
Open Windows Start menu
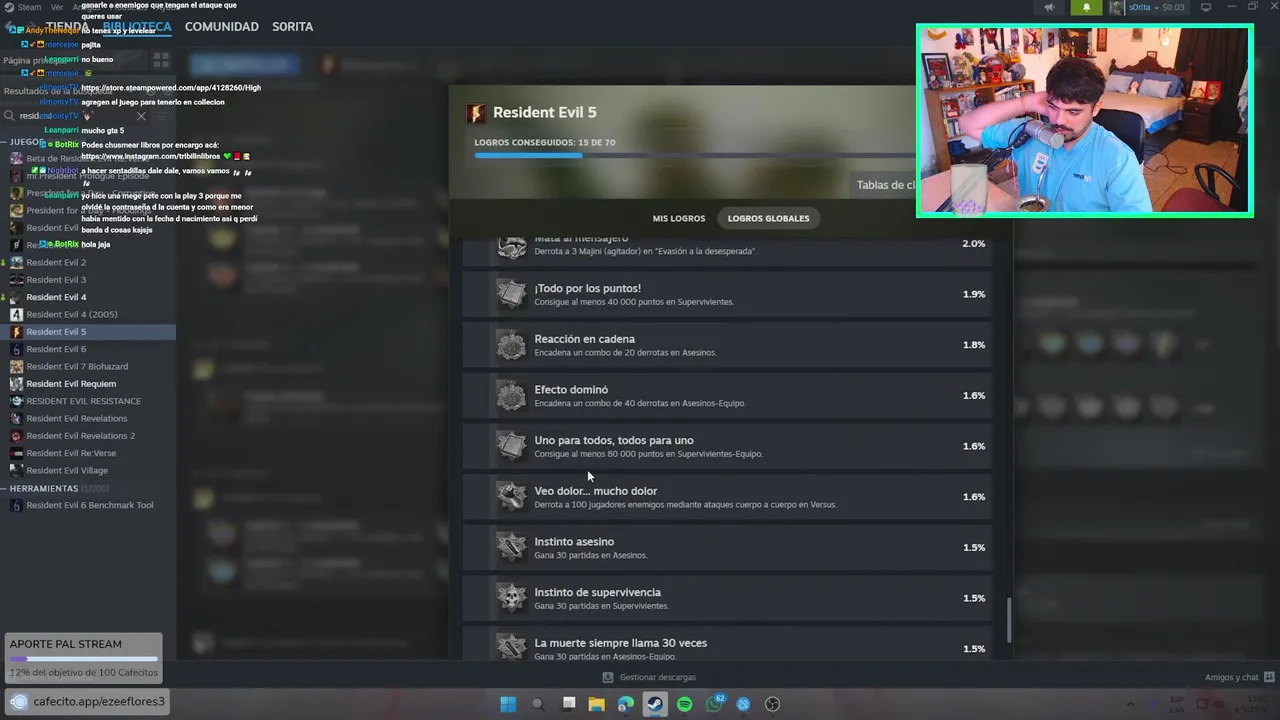(508, 704)
